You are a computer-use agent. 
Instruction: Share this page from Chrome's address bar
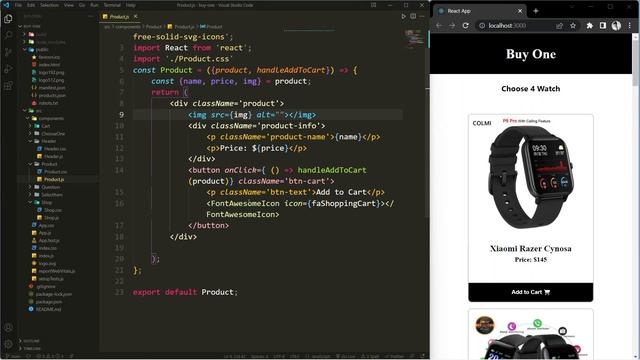coord(560,25)
